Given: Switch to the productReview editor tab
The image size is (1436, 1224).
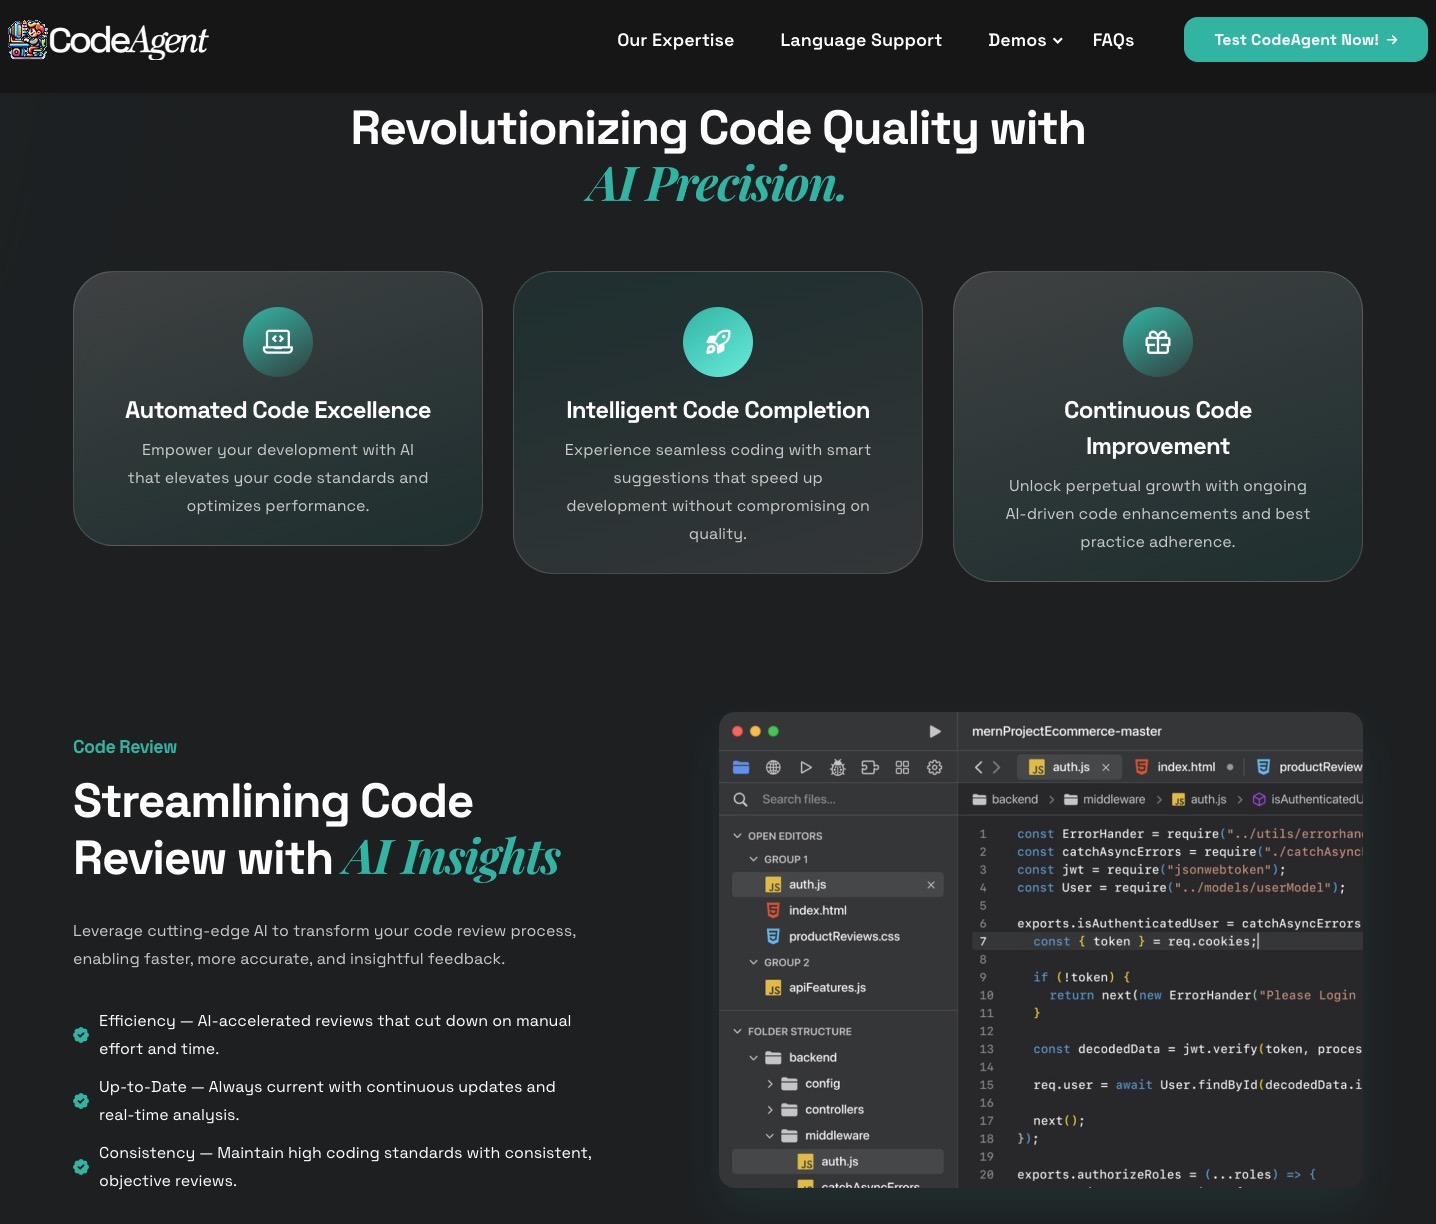Looking at the screenshot, I should tap(1309, 767).
